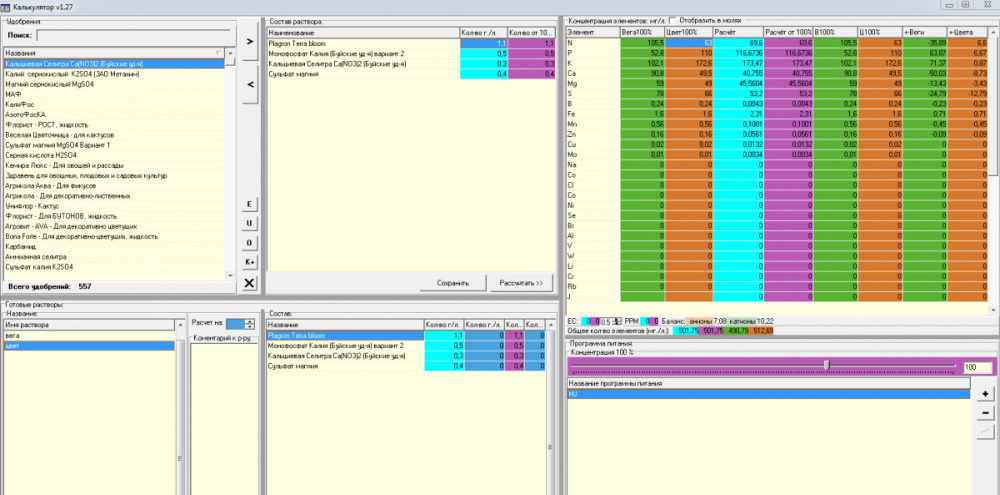Viewport: 1000px width, 495px height.
Task: Click the O button beside fertilizer list
Action: tap(249, 243)
